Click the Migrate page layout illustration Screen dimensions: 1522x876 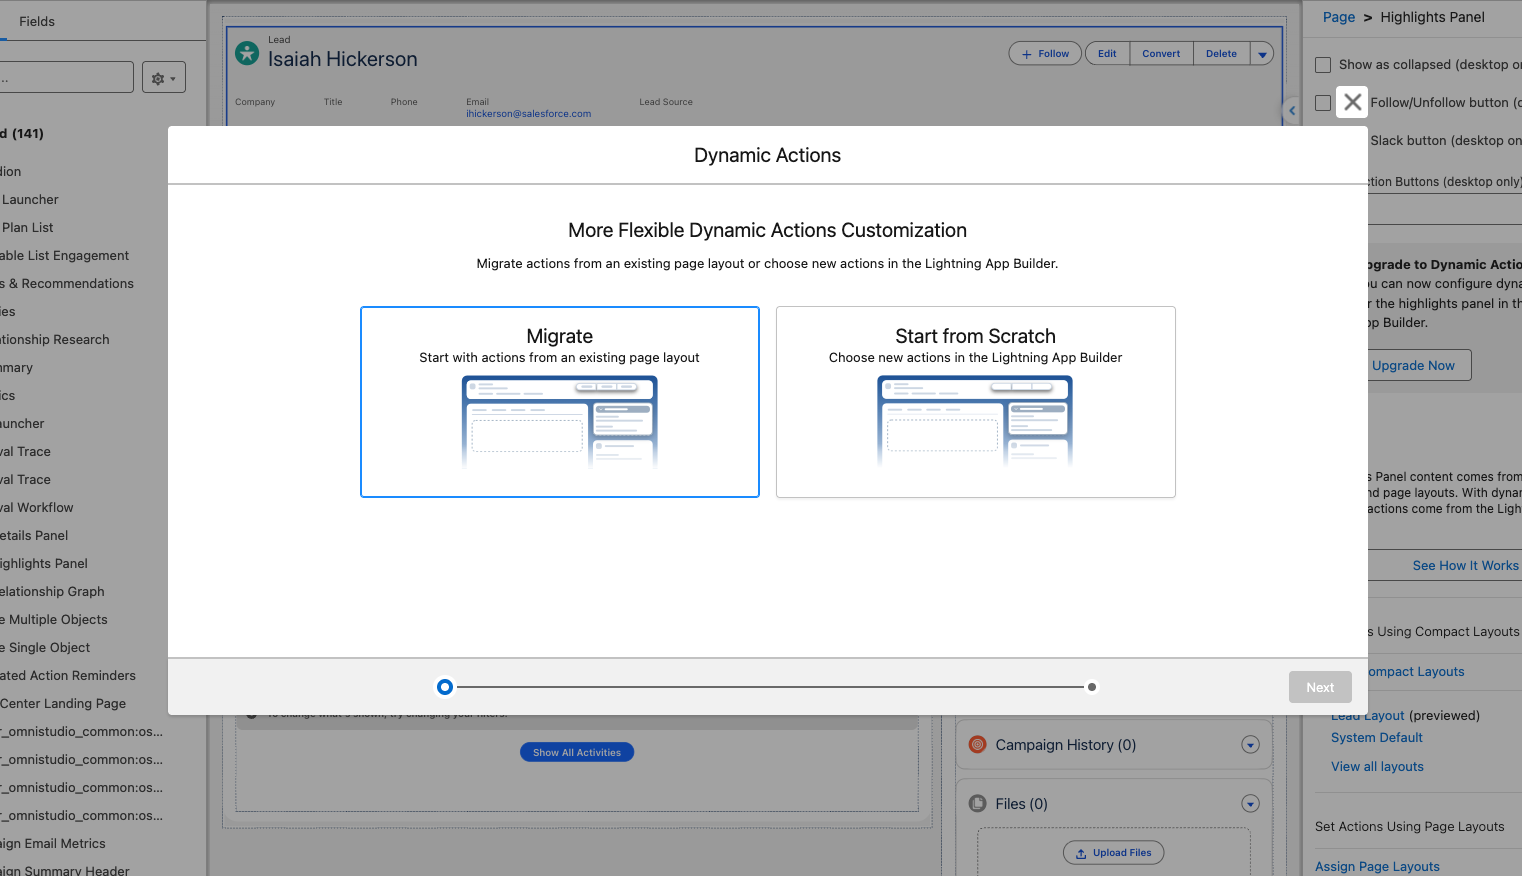coord(560,422)
